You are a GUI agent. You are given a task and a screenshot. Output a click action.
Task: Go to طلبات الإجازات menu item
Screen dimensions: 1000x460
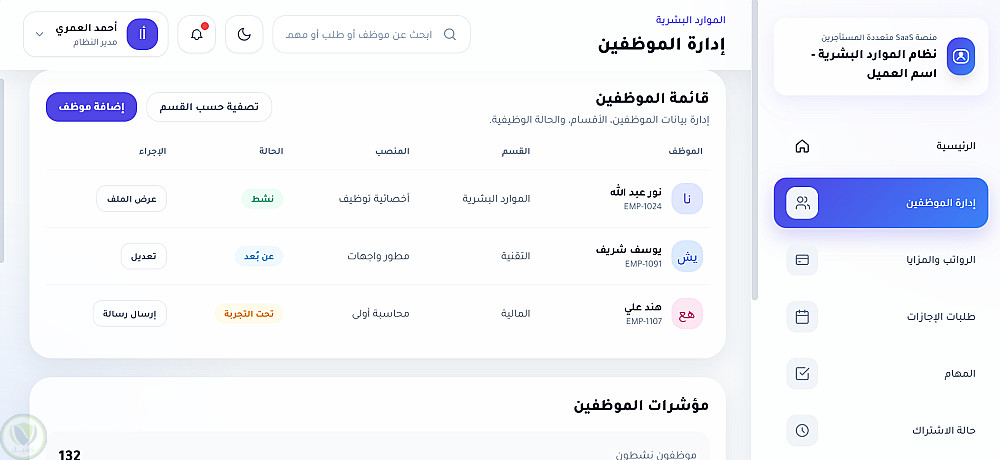938,317
